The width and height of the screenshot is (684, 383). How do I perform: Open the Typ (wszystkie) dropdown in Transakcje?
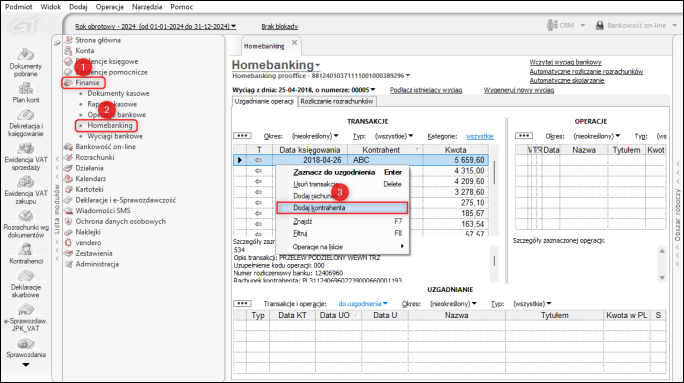(x=394, y=136)
